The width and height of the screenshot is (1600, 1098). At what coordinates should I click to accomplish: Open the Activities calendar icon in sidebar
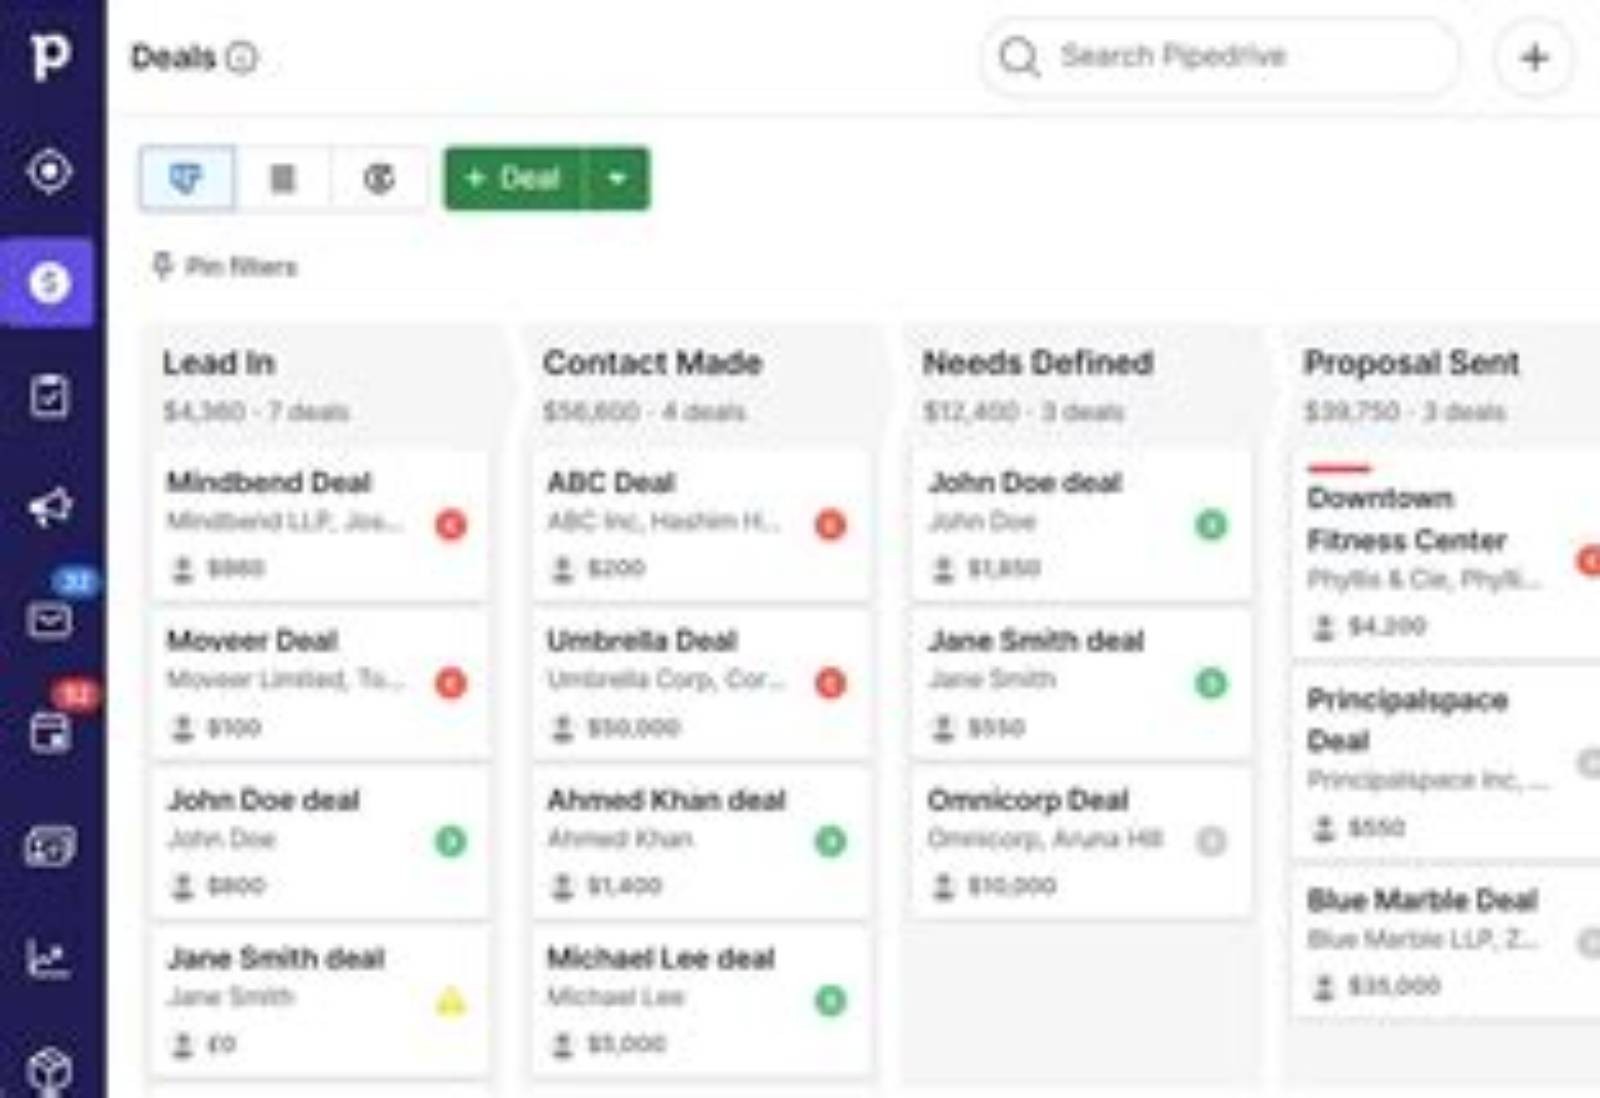(x=49, y=733)
